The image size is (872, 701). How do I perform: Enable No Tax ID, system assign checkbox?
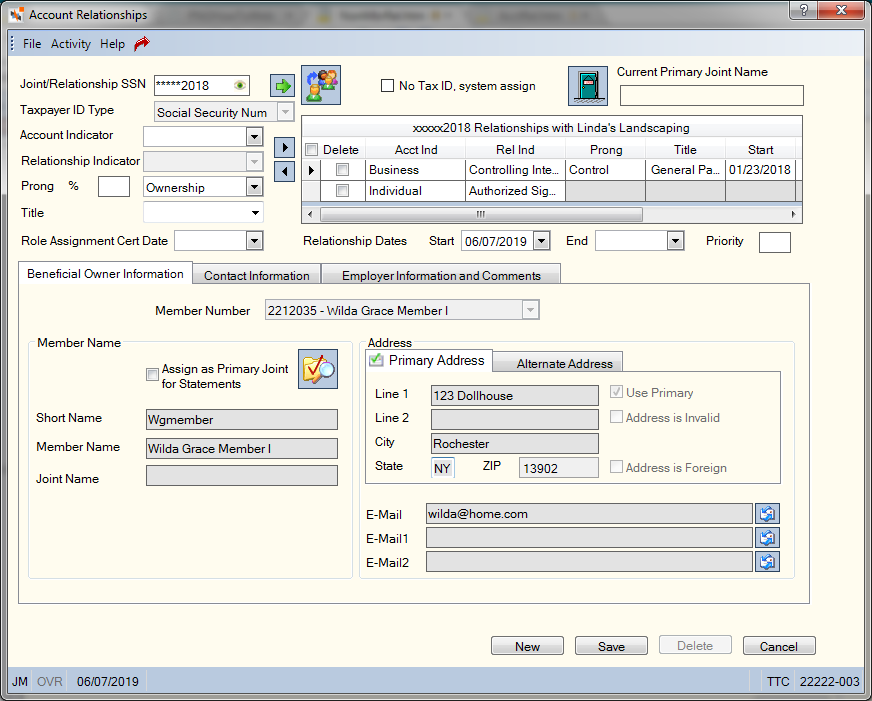point(387,86)
